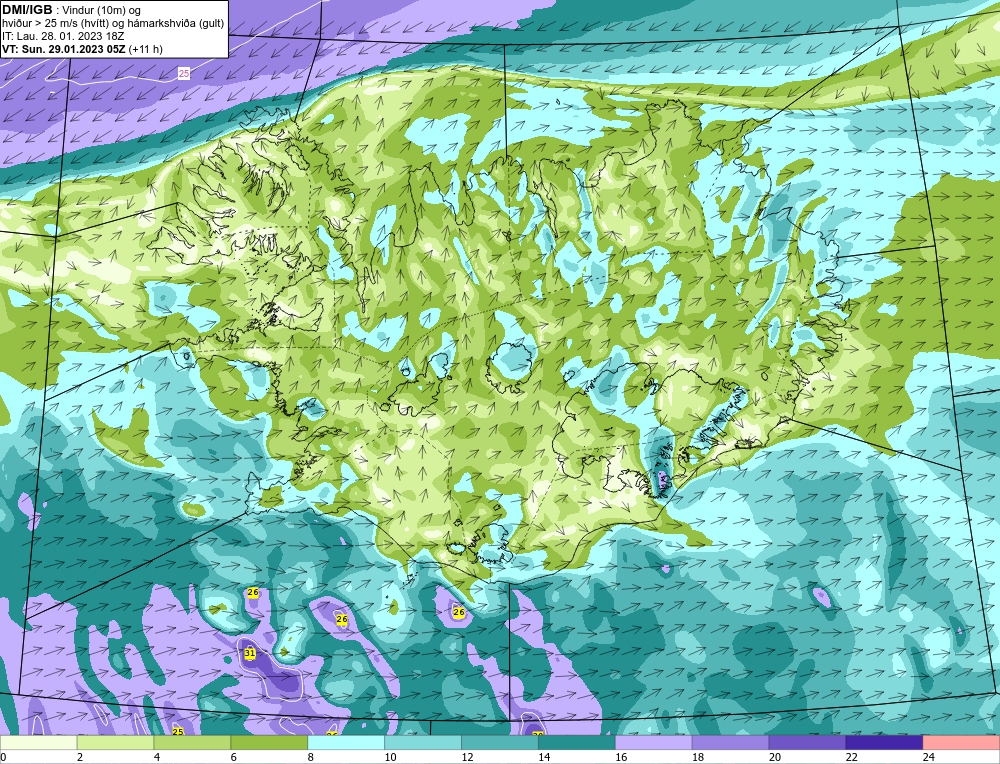Select the 6–8 m/s olive green swatch
This screenshot has width=1000, height=764.
(x=269, y=743)
